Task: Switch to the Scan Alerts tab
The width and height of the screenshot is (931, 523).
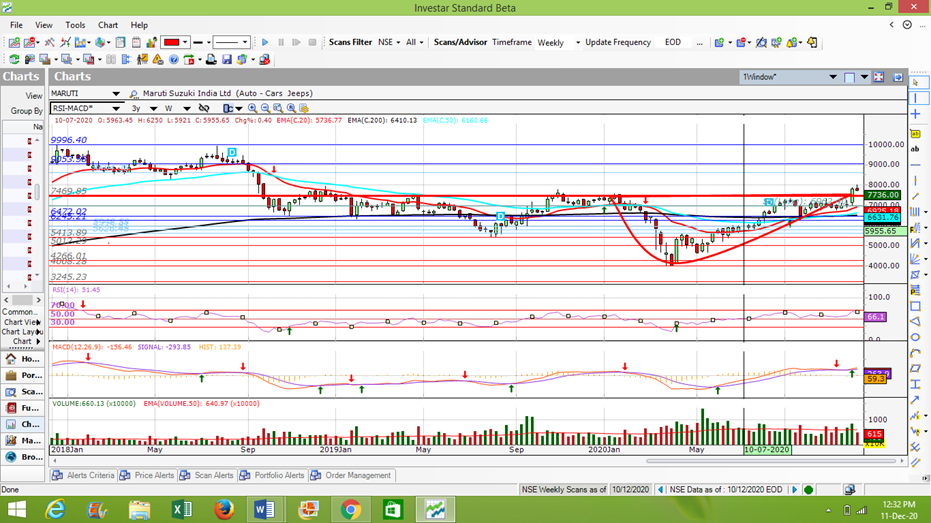Action: tap(207, 476)
